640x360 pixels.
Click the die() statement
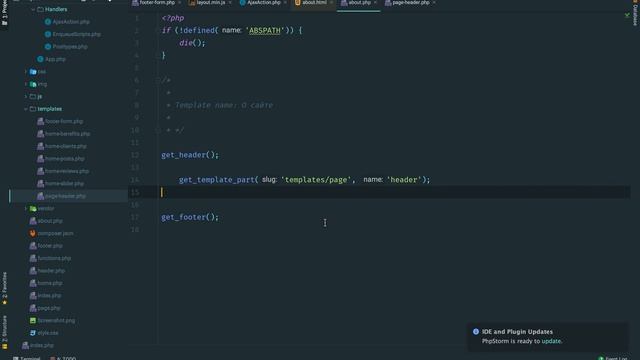(x=192, y=43)
